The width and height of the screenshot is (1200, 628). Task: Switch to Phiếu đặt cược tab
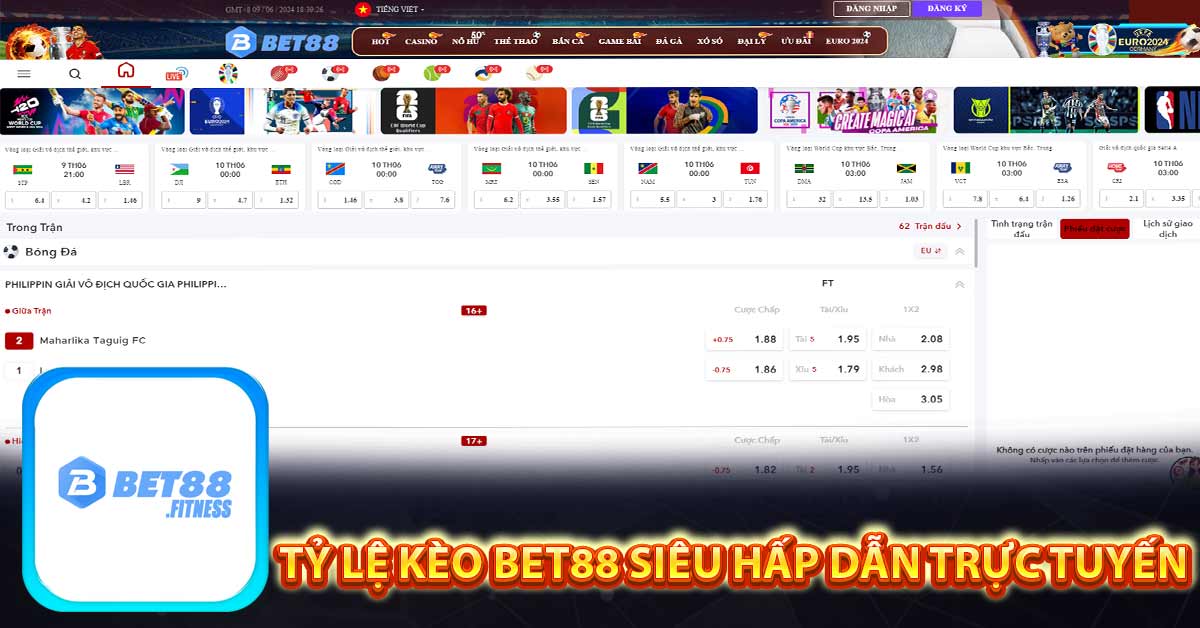(x=1095, y=229)
